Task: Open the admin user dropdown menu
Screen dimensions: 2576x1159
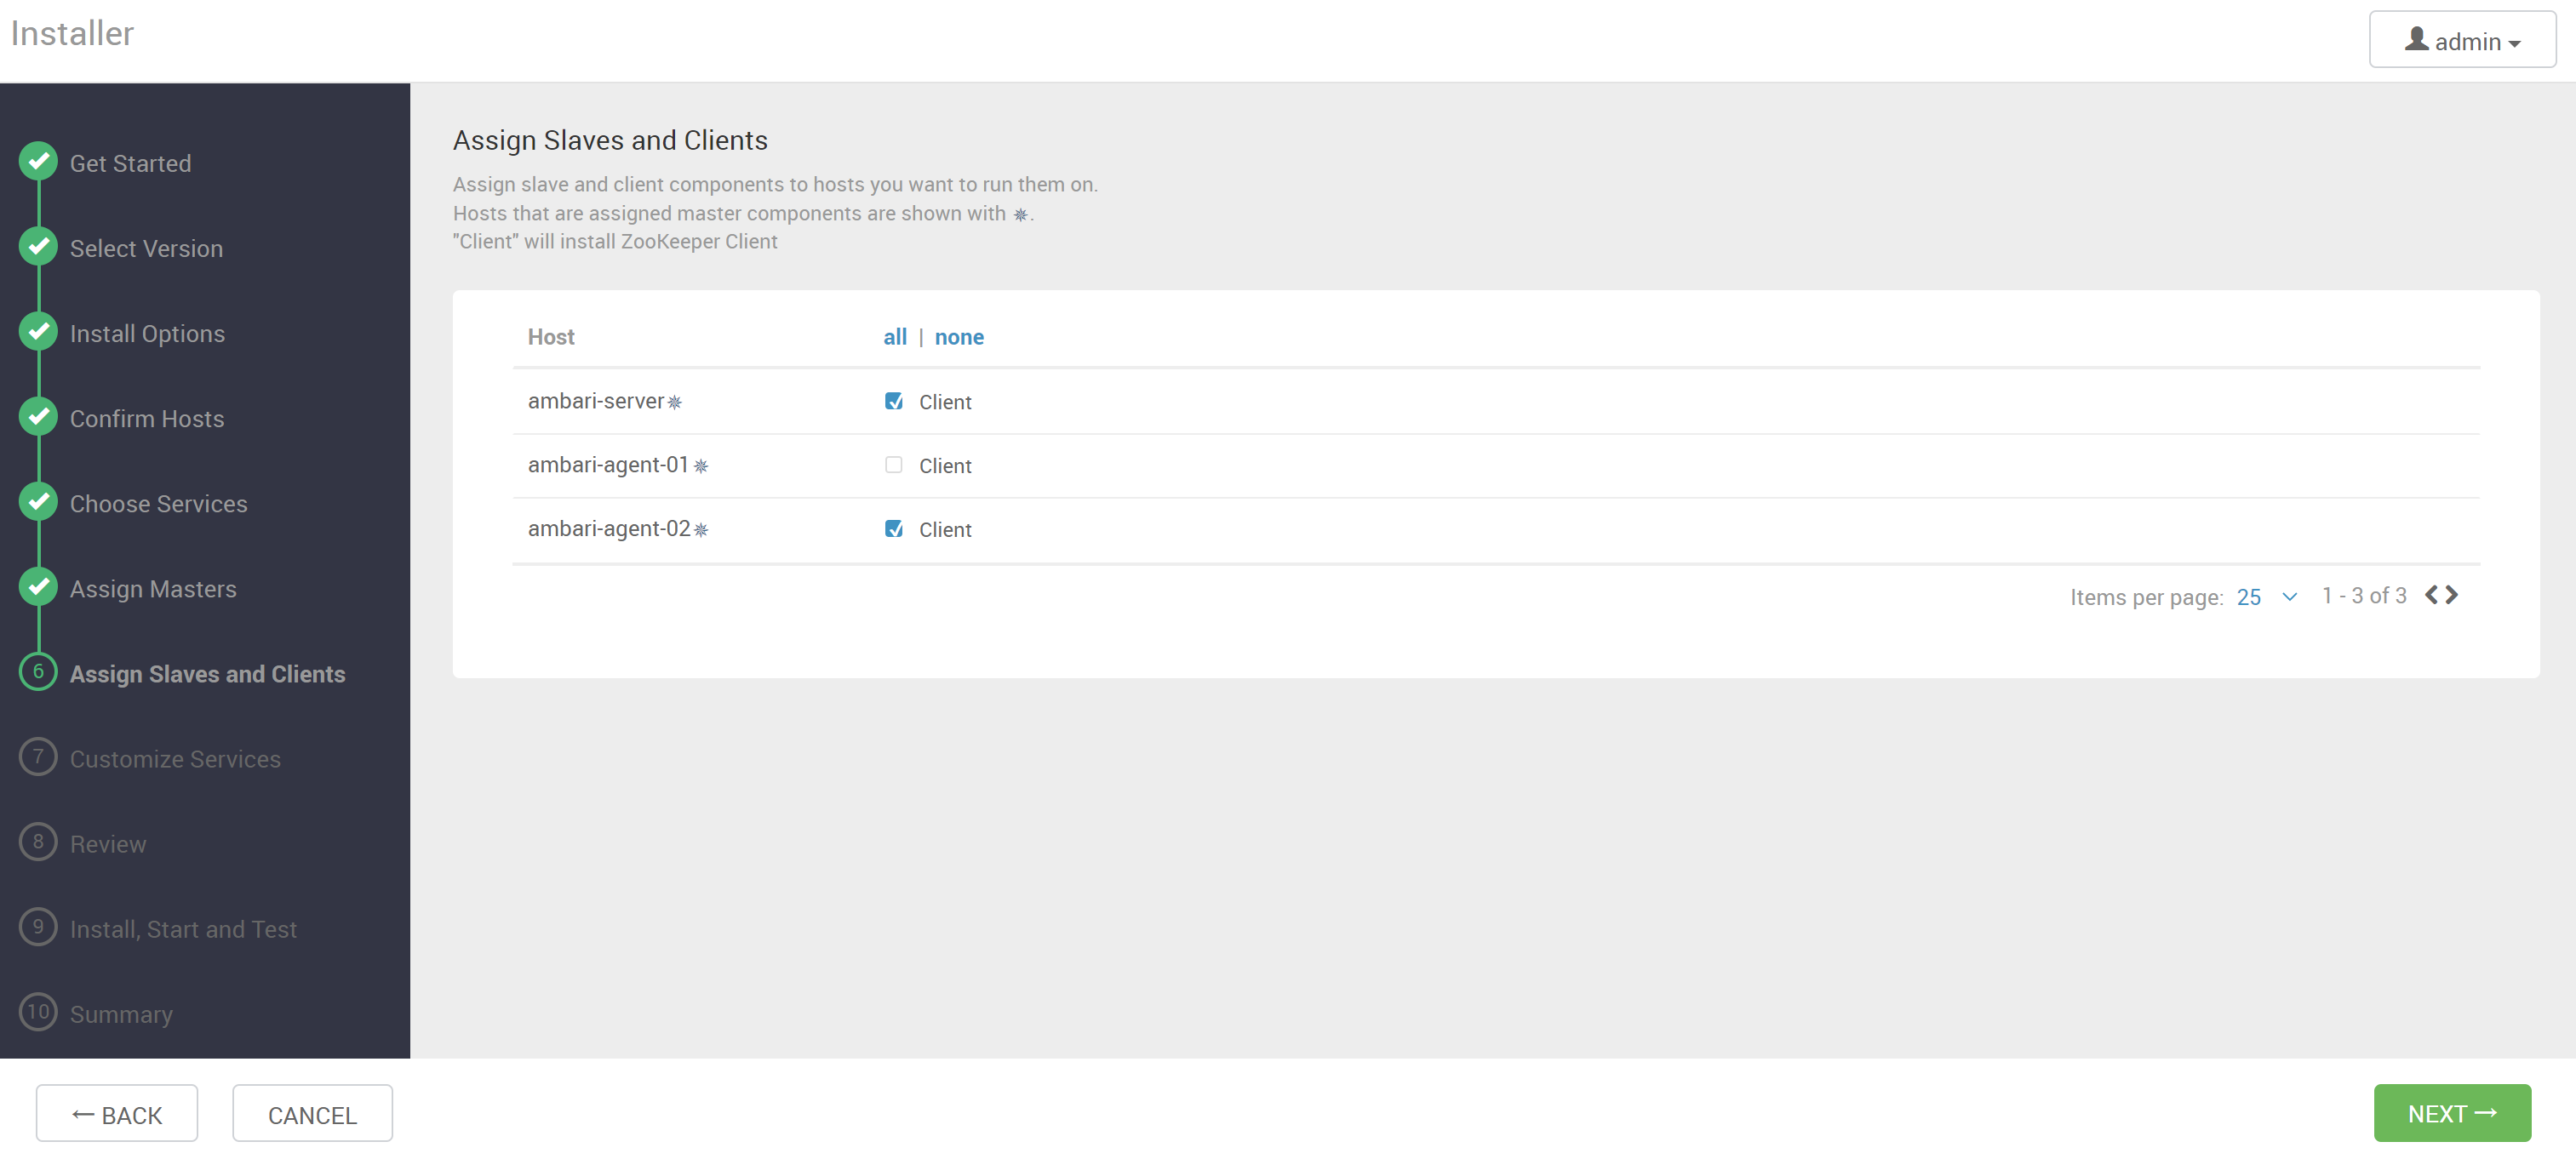Action: (2463, 40)
